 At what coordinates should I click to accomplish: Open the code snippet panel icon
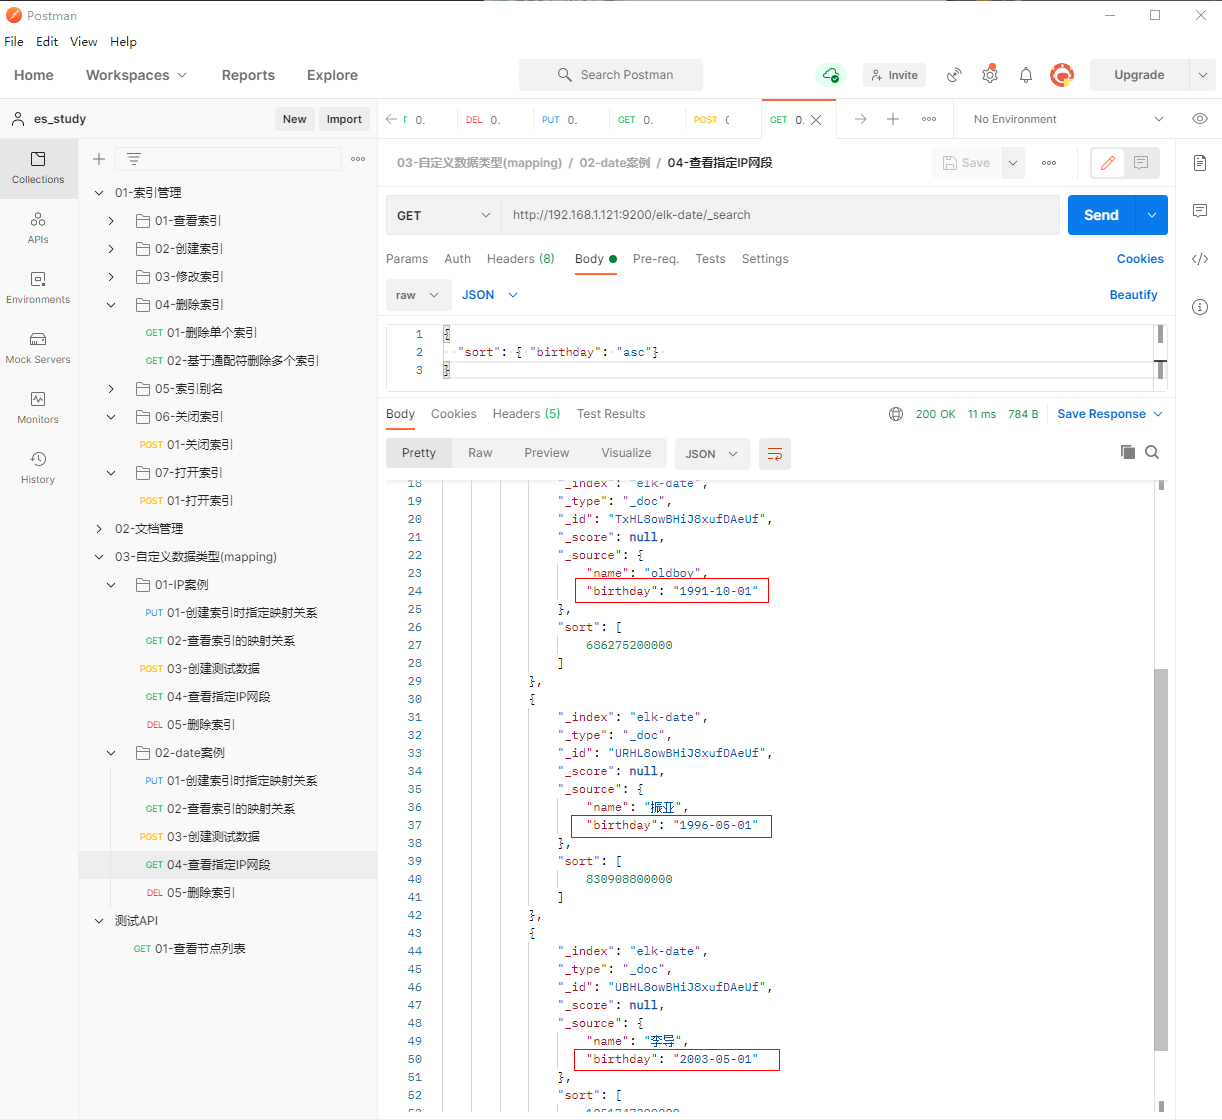tap(1200, 259)
